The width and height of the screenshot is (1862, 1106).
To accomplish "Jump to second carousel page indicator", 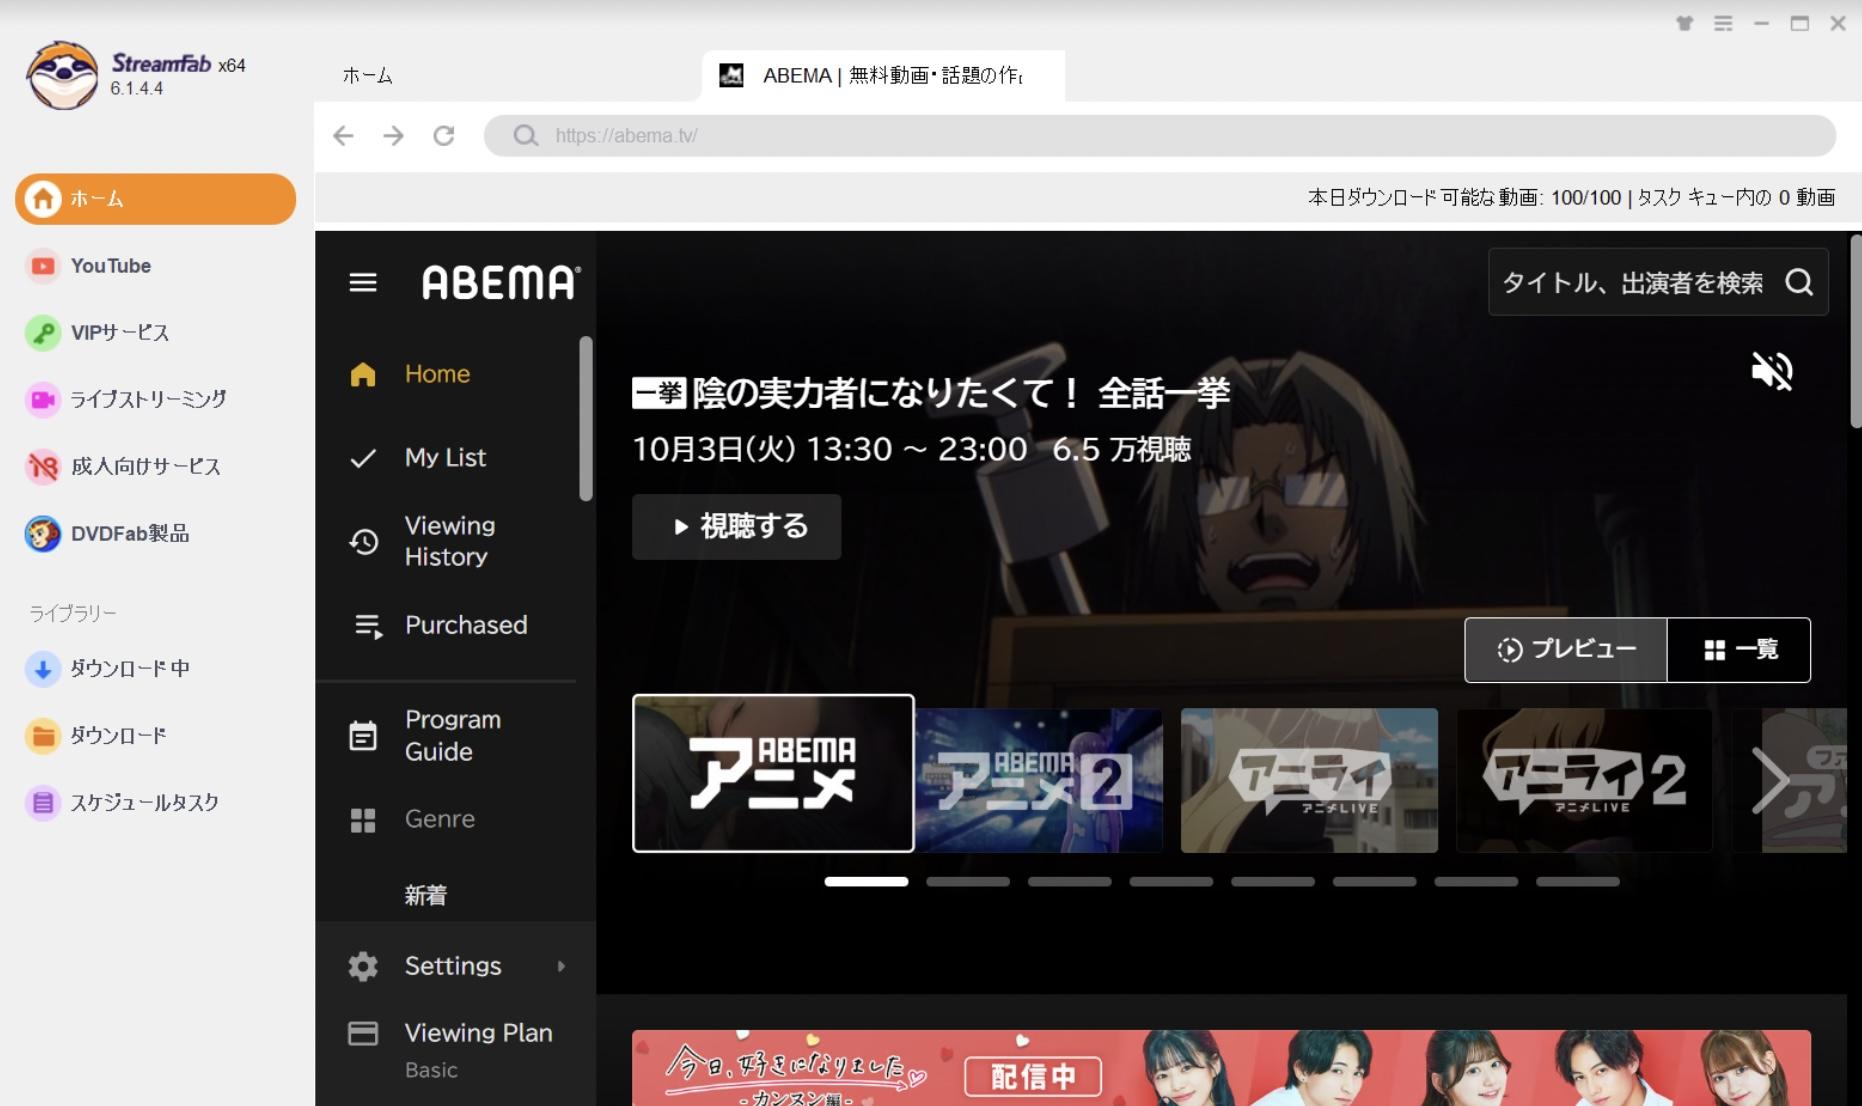I will click(x=968, y=882).
